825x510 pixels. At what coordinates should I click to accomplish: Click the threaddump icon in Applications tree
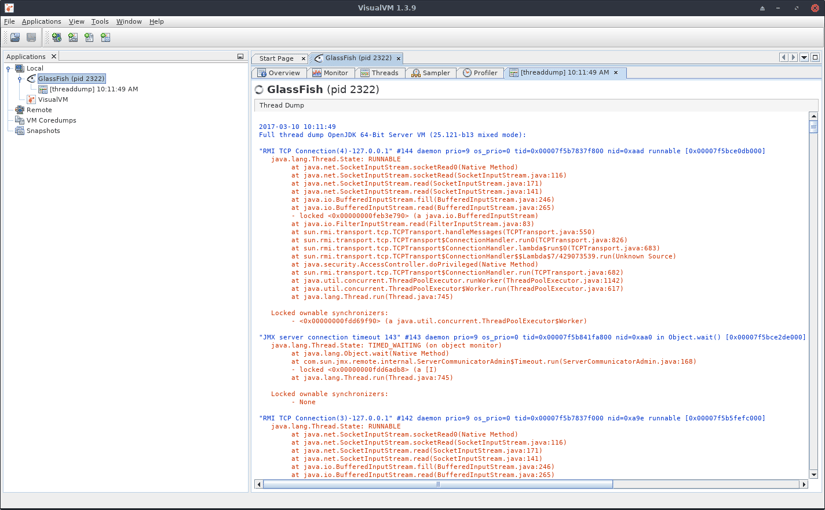pos(43,89)
